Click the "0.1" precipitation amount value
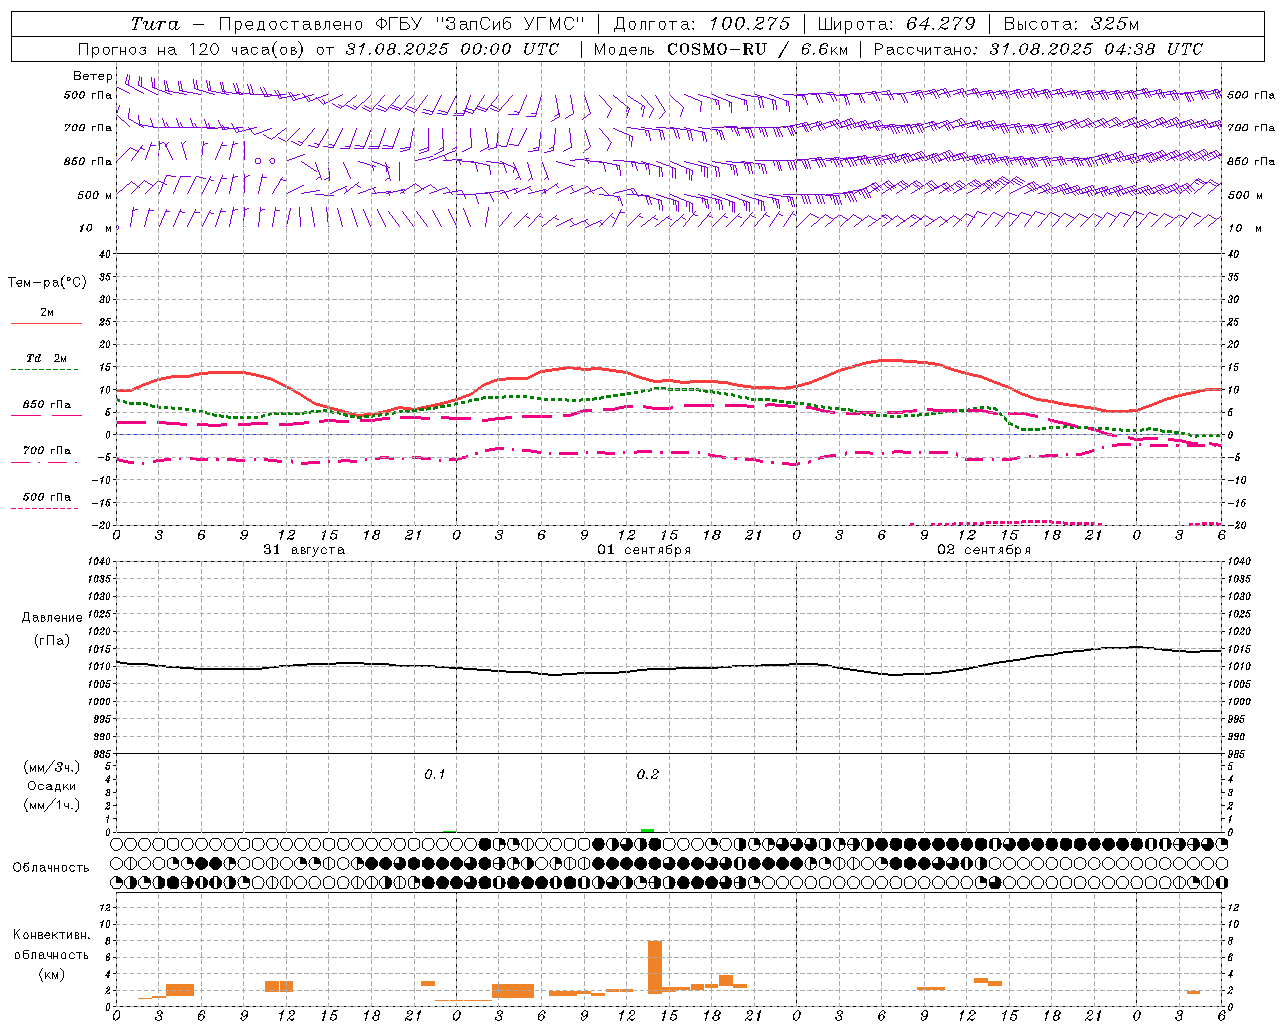1280x1024 pixels. 435,774
